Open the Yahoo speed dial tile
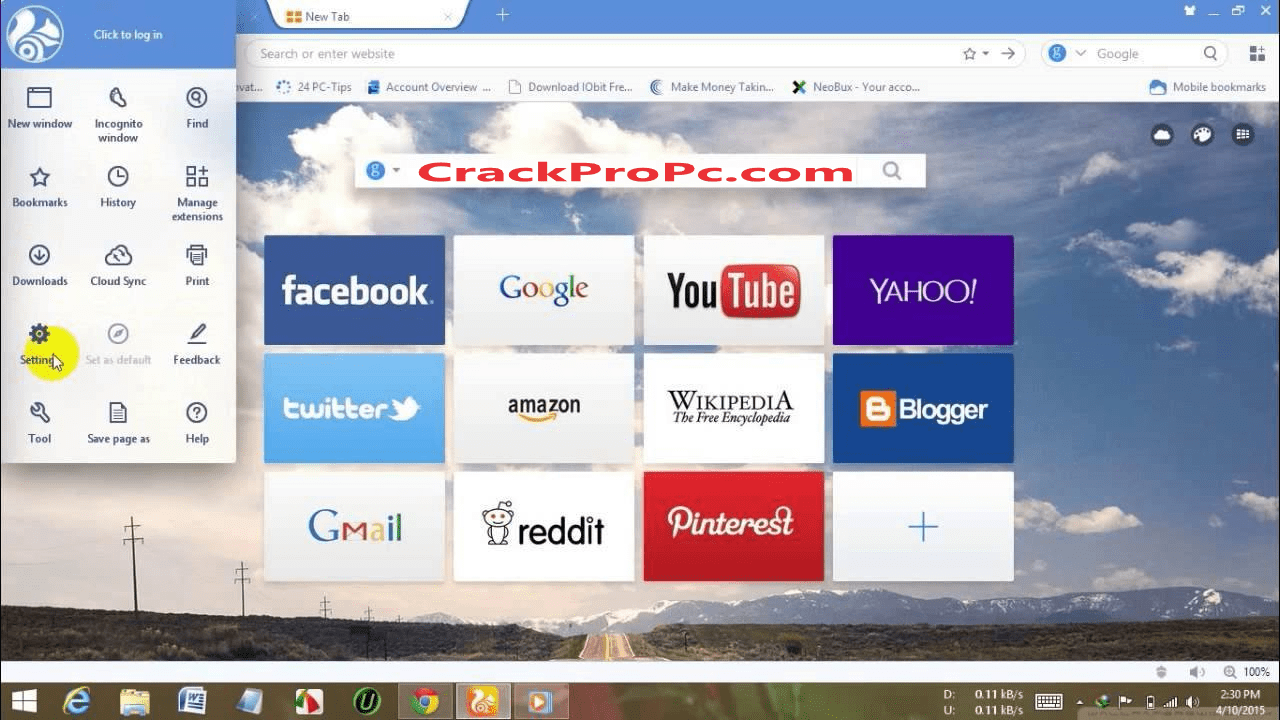The width and height of the screenshot is (1280, 720). pyautogui.click(x=923, y=290)
